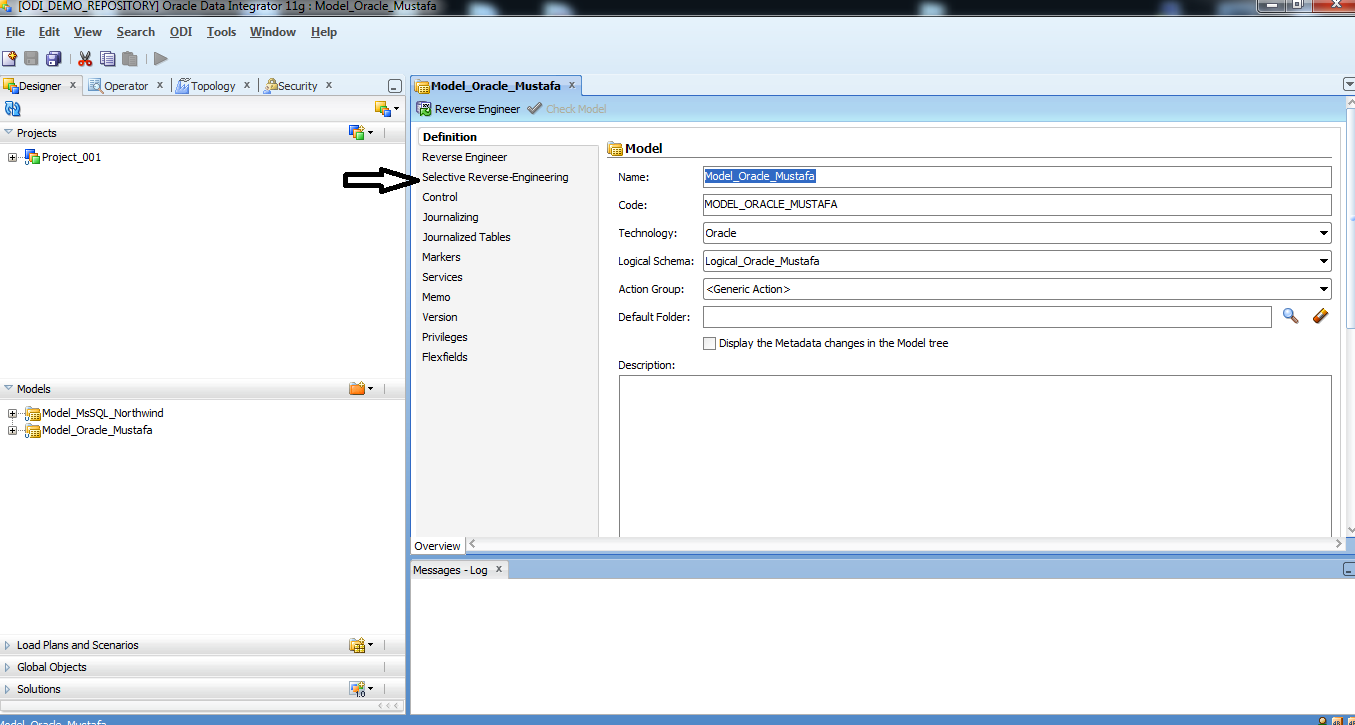Close the Designer tab

point(72,85)
